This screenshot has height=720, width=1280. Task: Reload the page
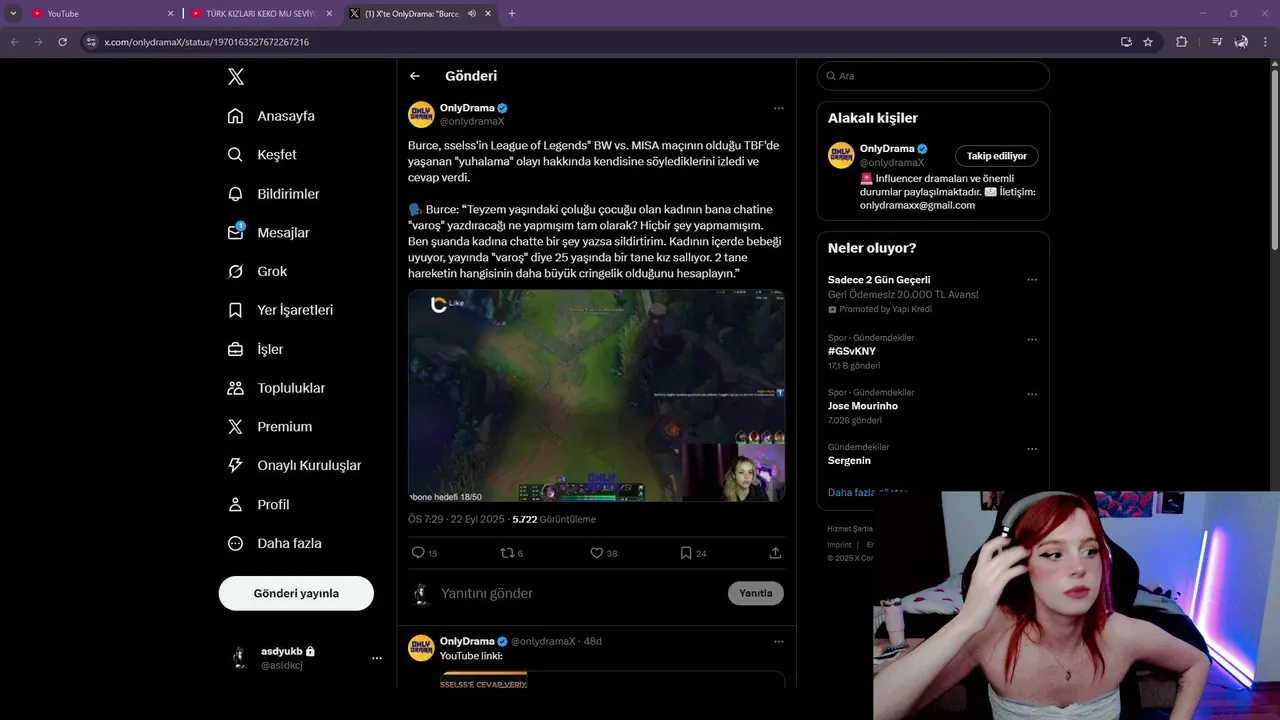[63, 42]
